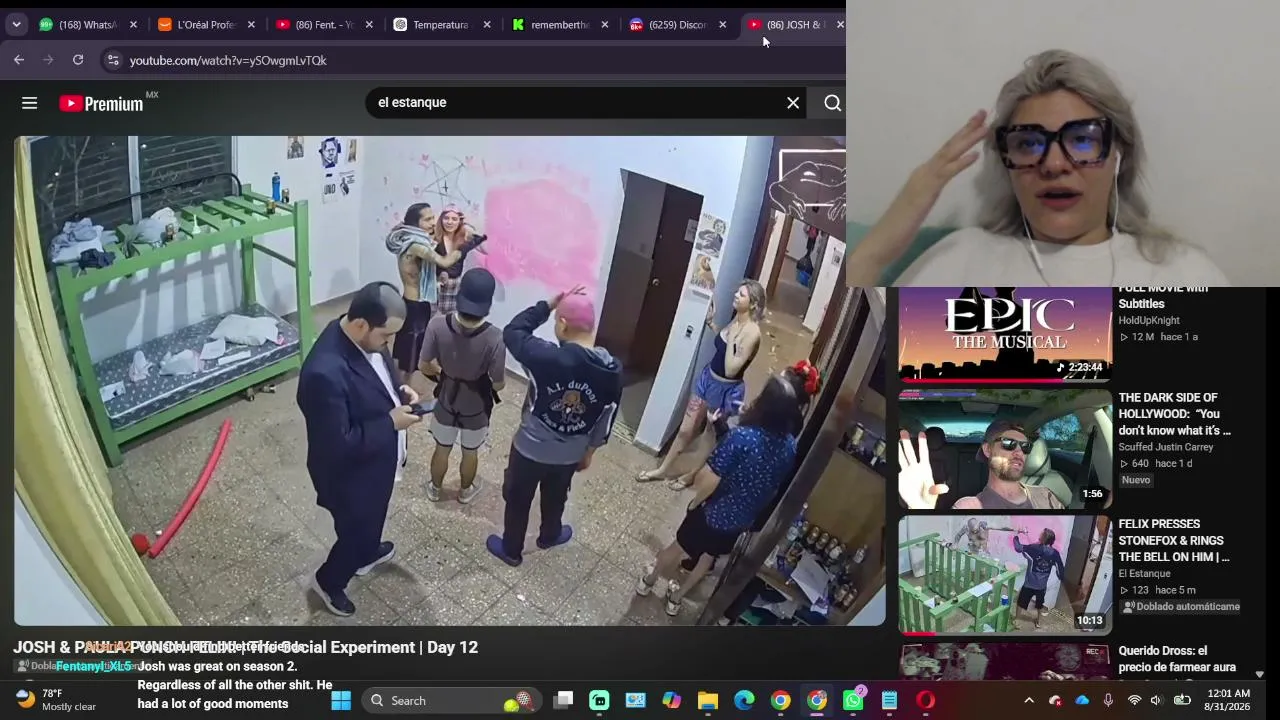Screen dimensions: 1280x720
Task: Open Task View on the taskbar
Action: [x=564, y=700]
